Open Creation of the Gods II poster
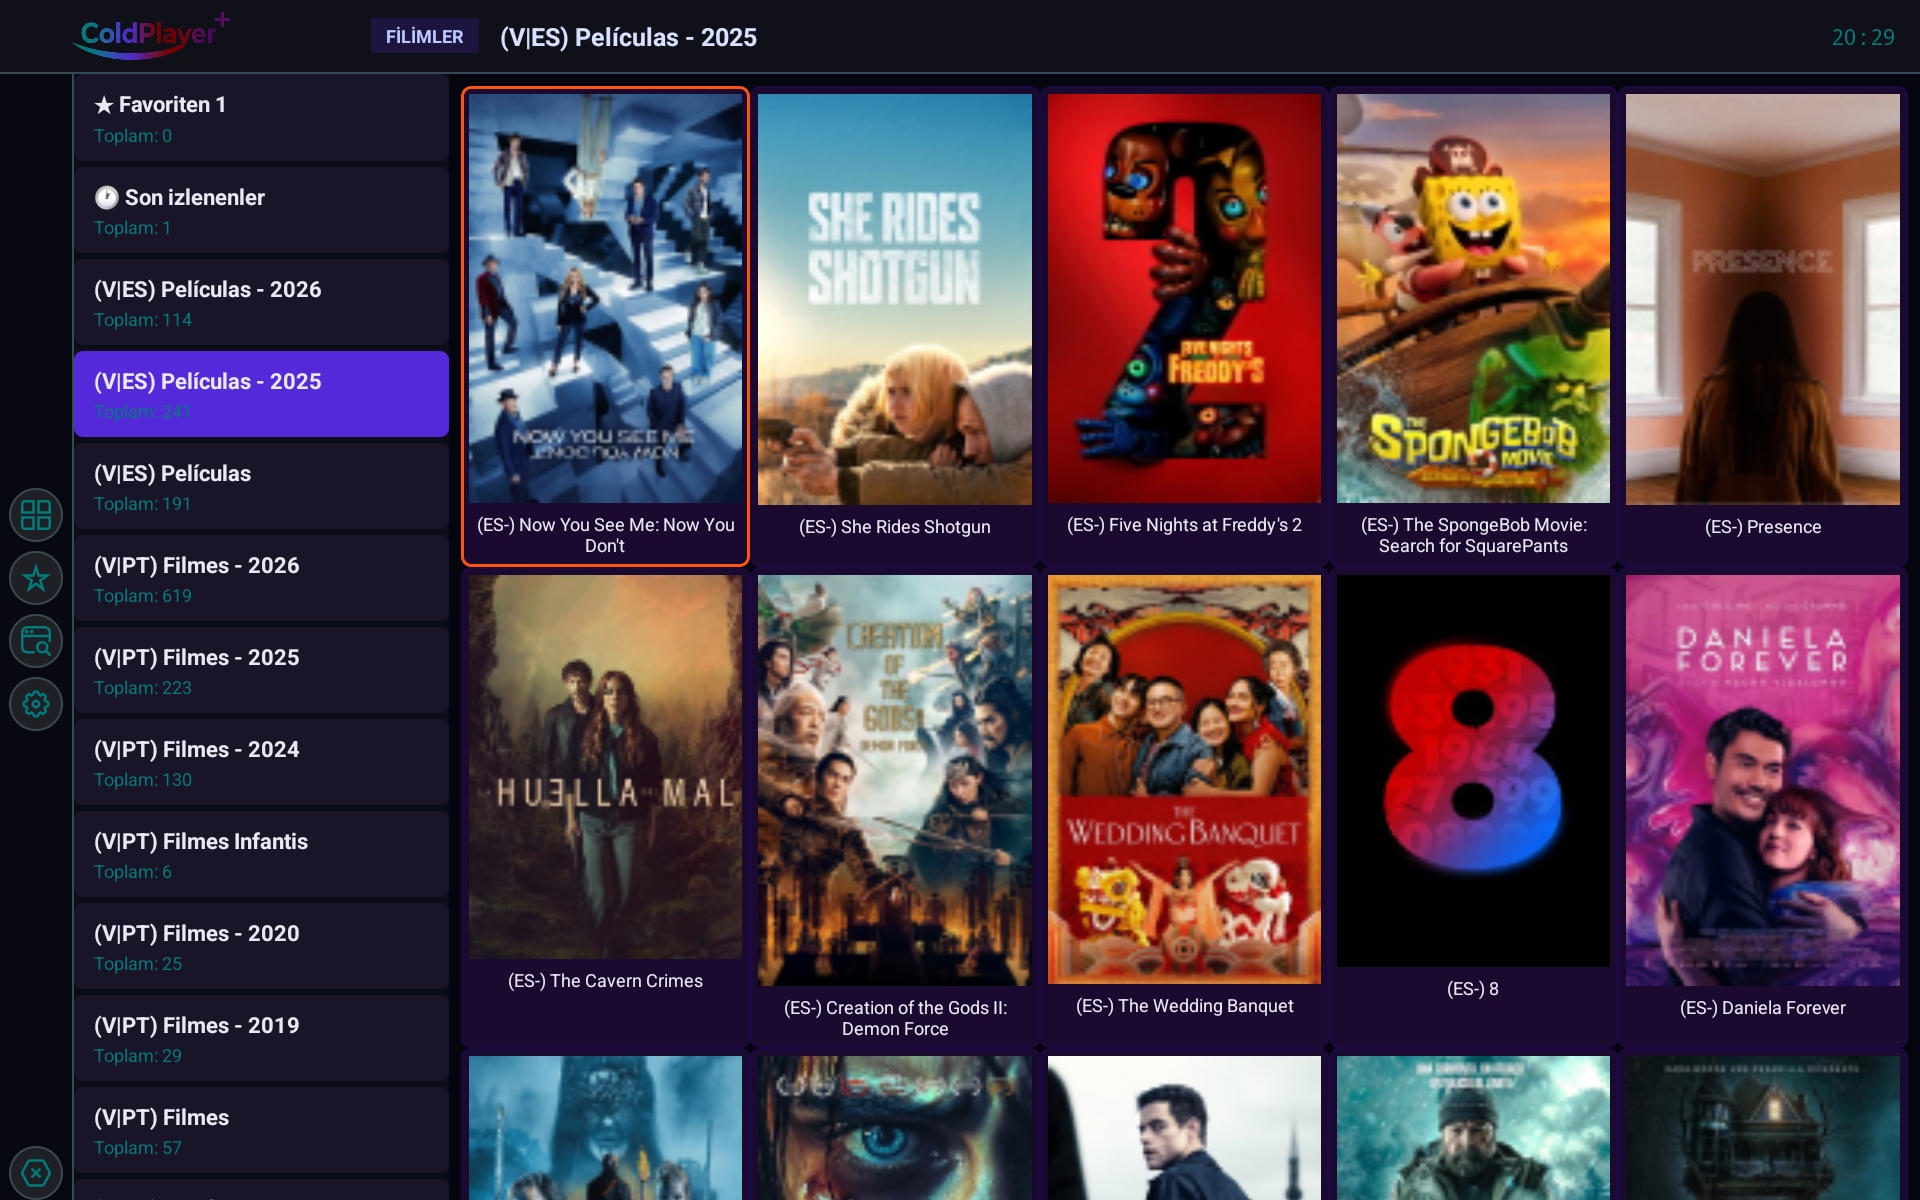Viewport: 1920px width, 1200px height. pos(894,780)
